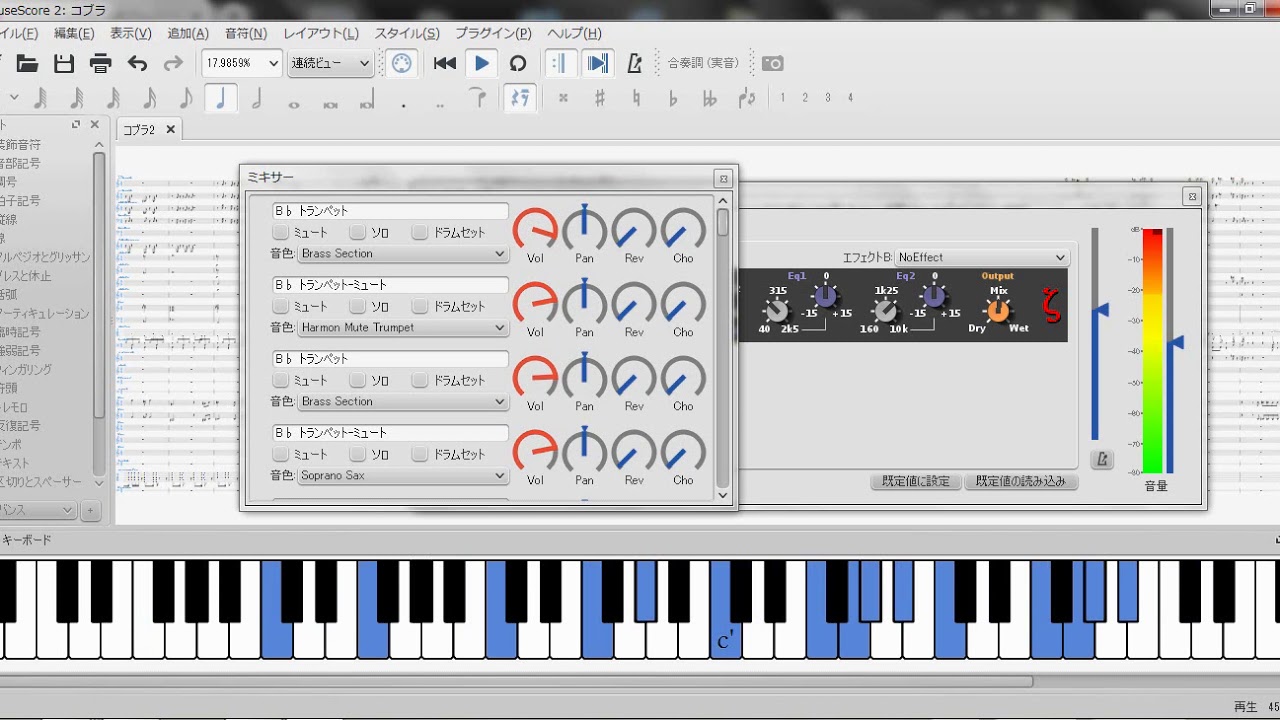Viewport: 1280px width, 720px height.
Task: Select the quarter note duration
Action: click(221, 98)
